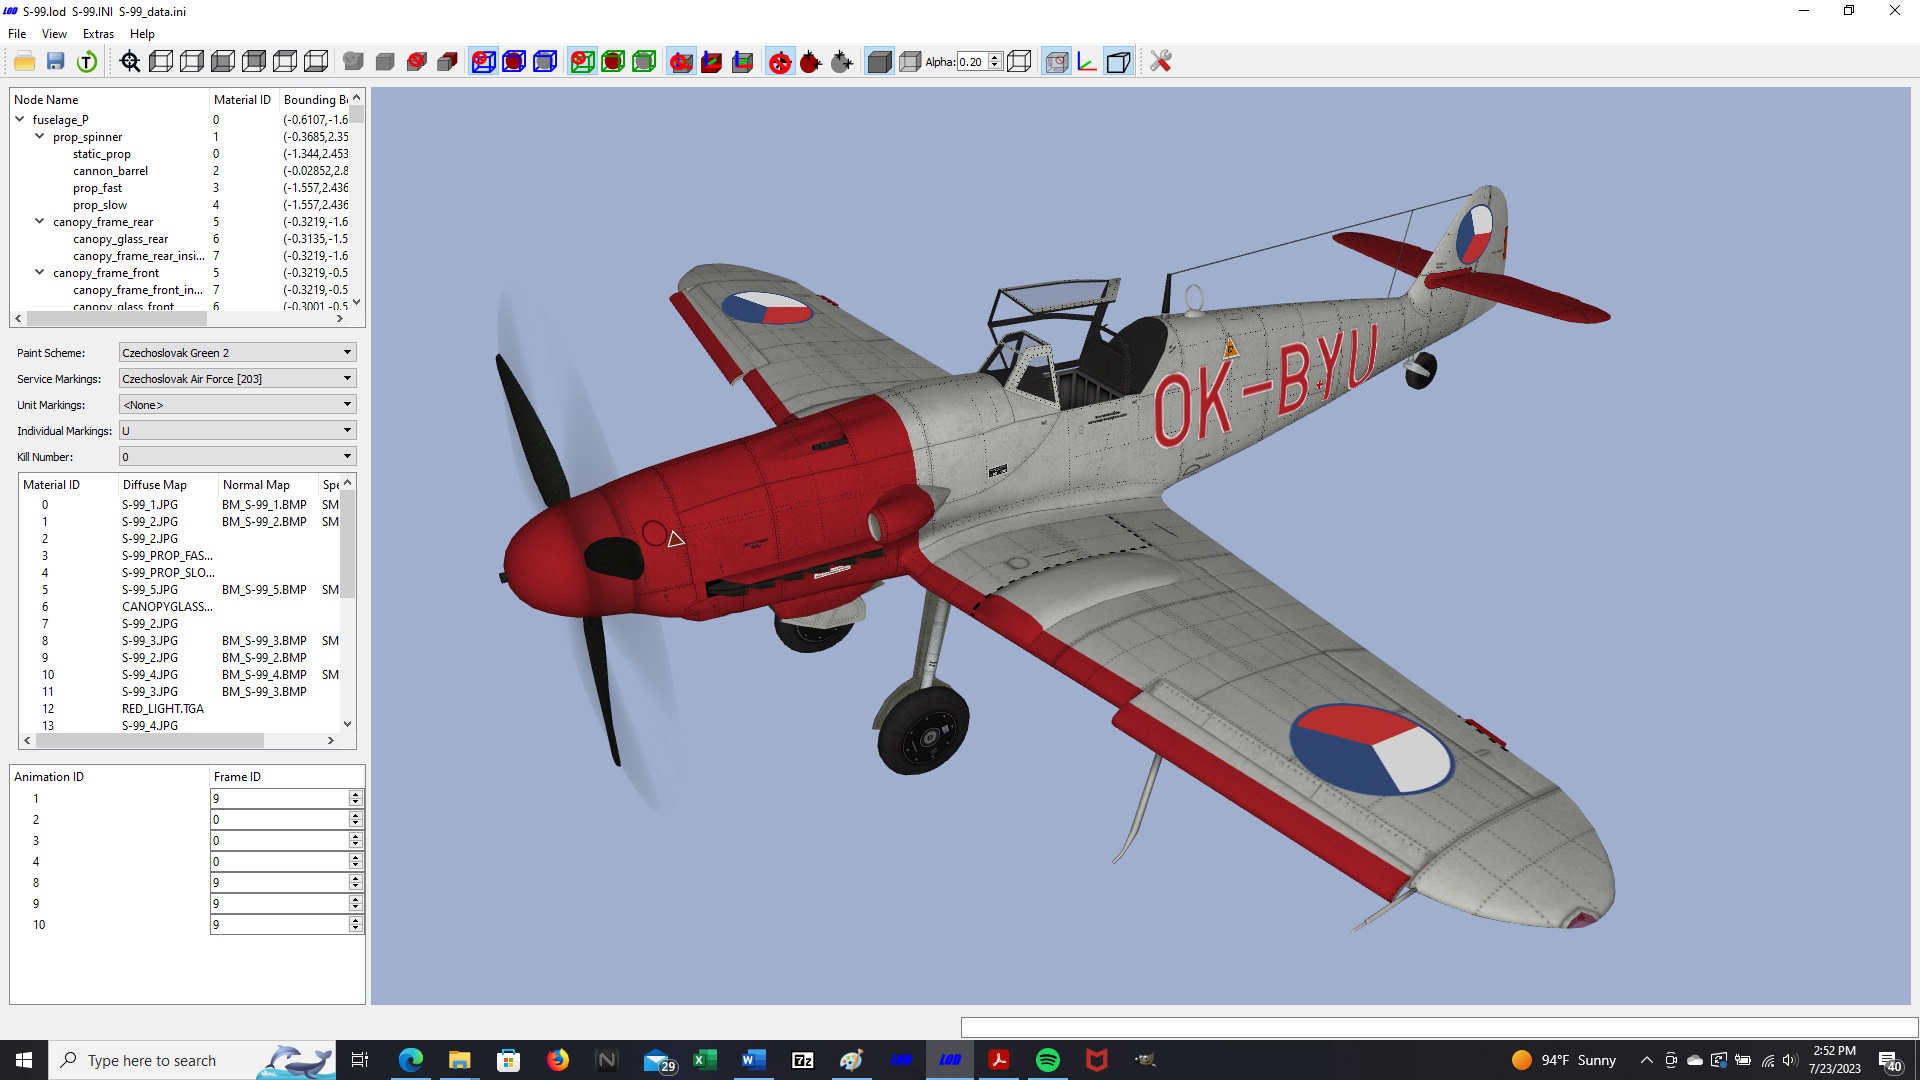The width and height of the screenshot is (1920, 1080).
Task: Click the Normal Map column header
Action: click(267, 485)
